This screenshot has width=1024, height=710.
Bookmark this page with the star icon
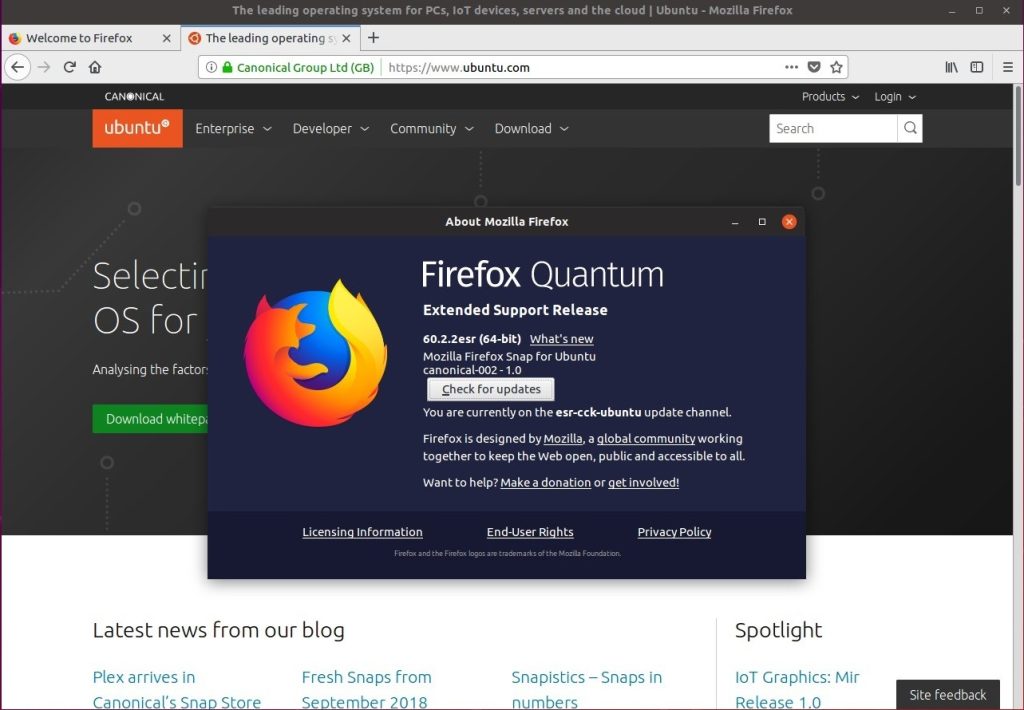pos(836,67)
